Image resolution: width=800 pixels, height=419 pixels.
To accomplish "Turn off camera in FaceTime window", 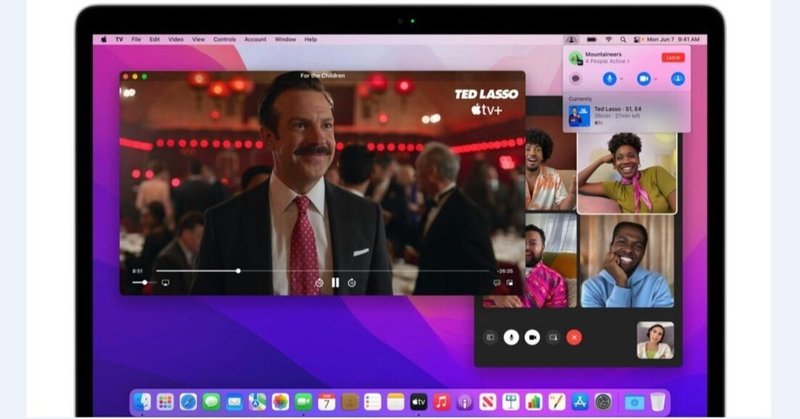I will coord(532,337).
